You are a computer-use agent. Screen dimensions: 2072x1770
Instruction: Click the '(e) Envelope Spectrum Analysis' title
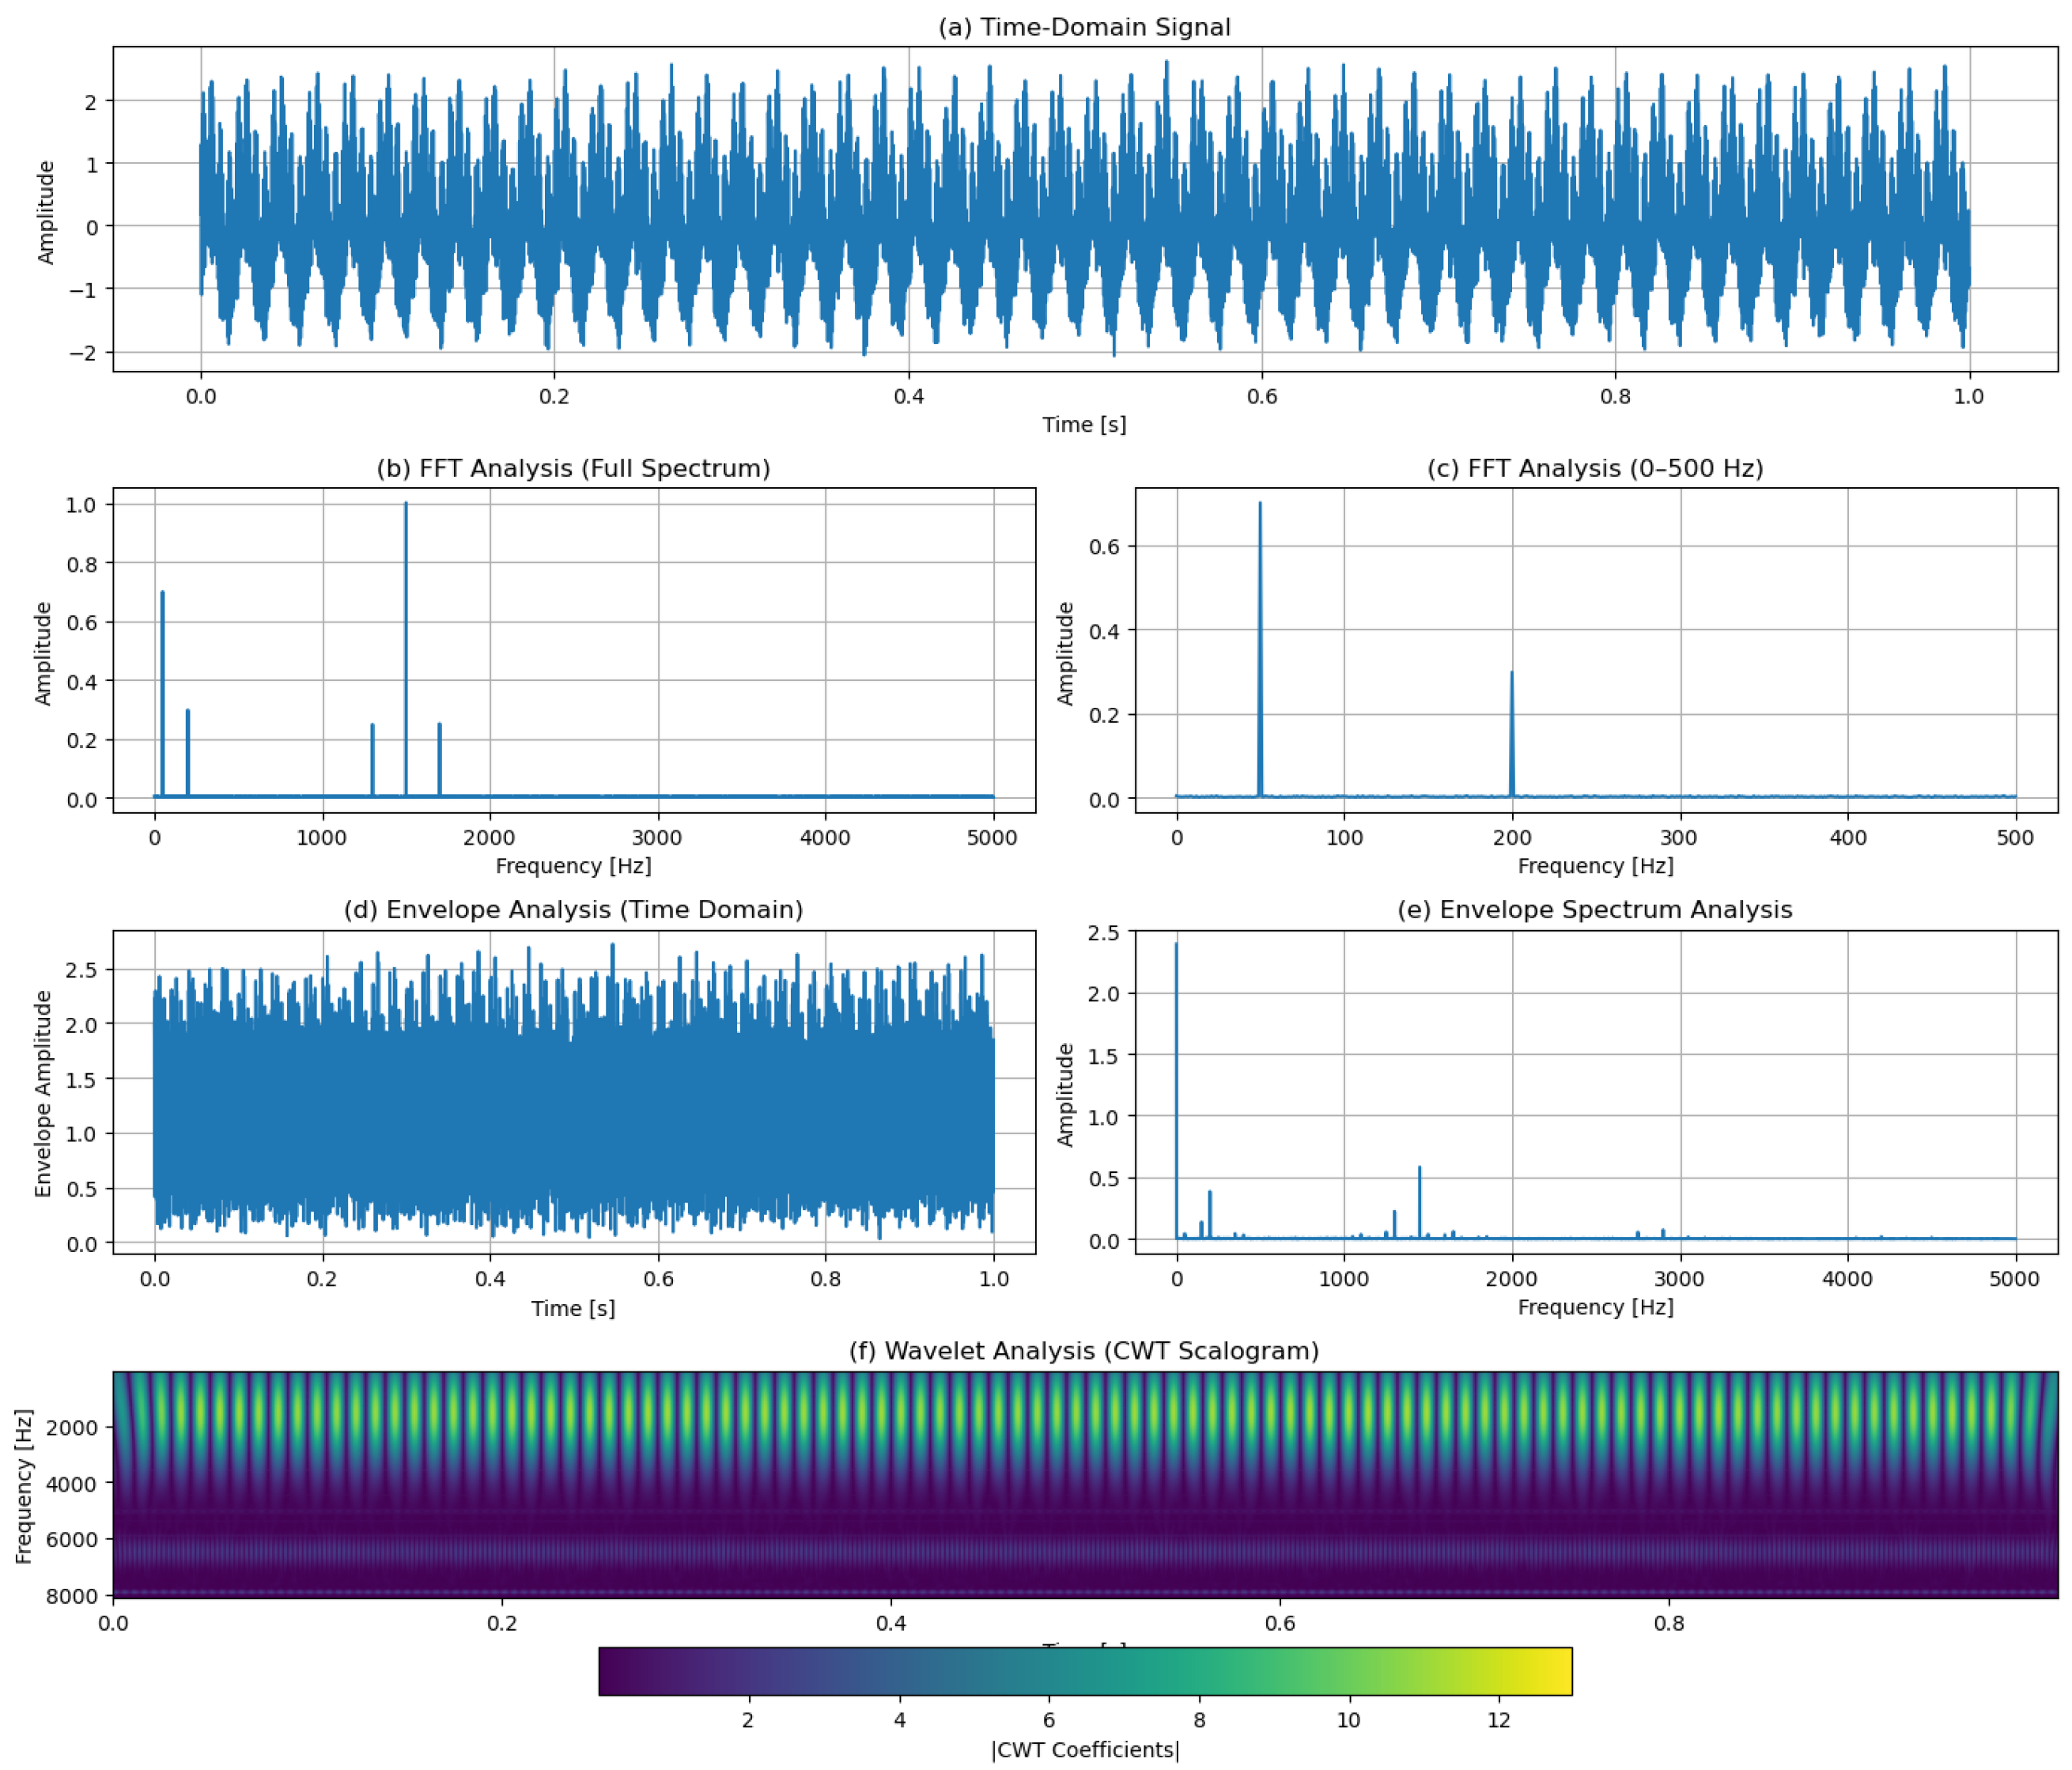(x=1595, y=909)
